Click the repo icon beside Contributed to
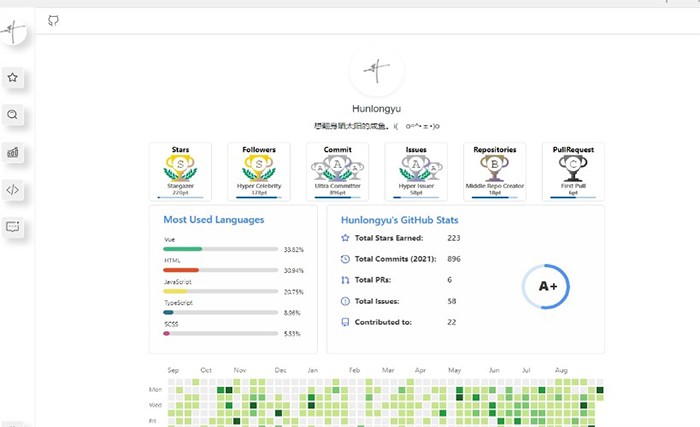 coord(345,322)
